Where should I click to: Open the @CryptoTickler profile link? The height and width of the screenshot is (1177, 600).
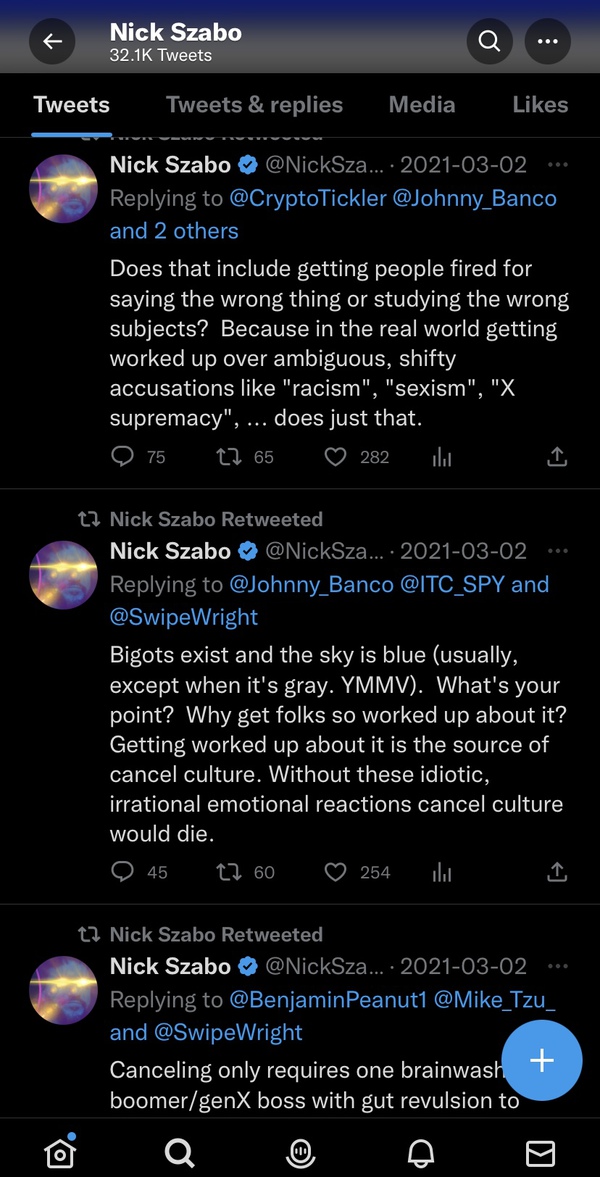[x=308, y=198]
